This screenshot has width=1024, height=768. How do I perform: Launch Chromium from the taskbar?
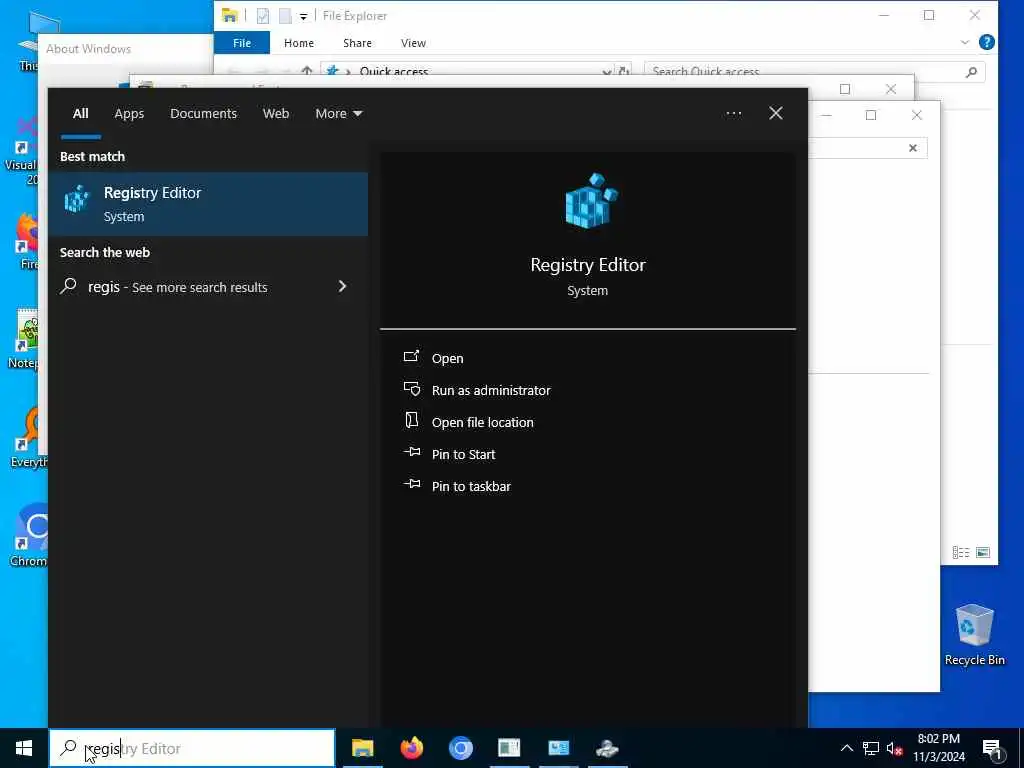460,748
